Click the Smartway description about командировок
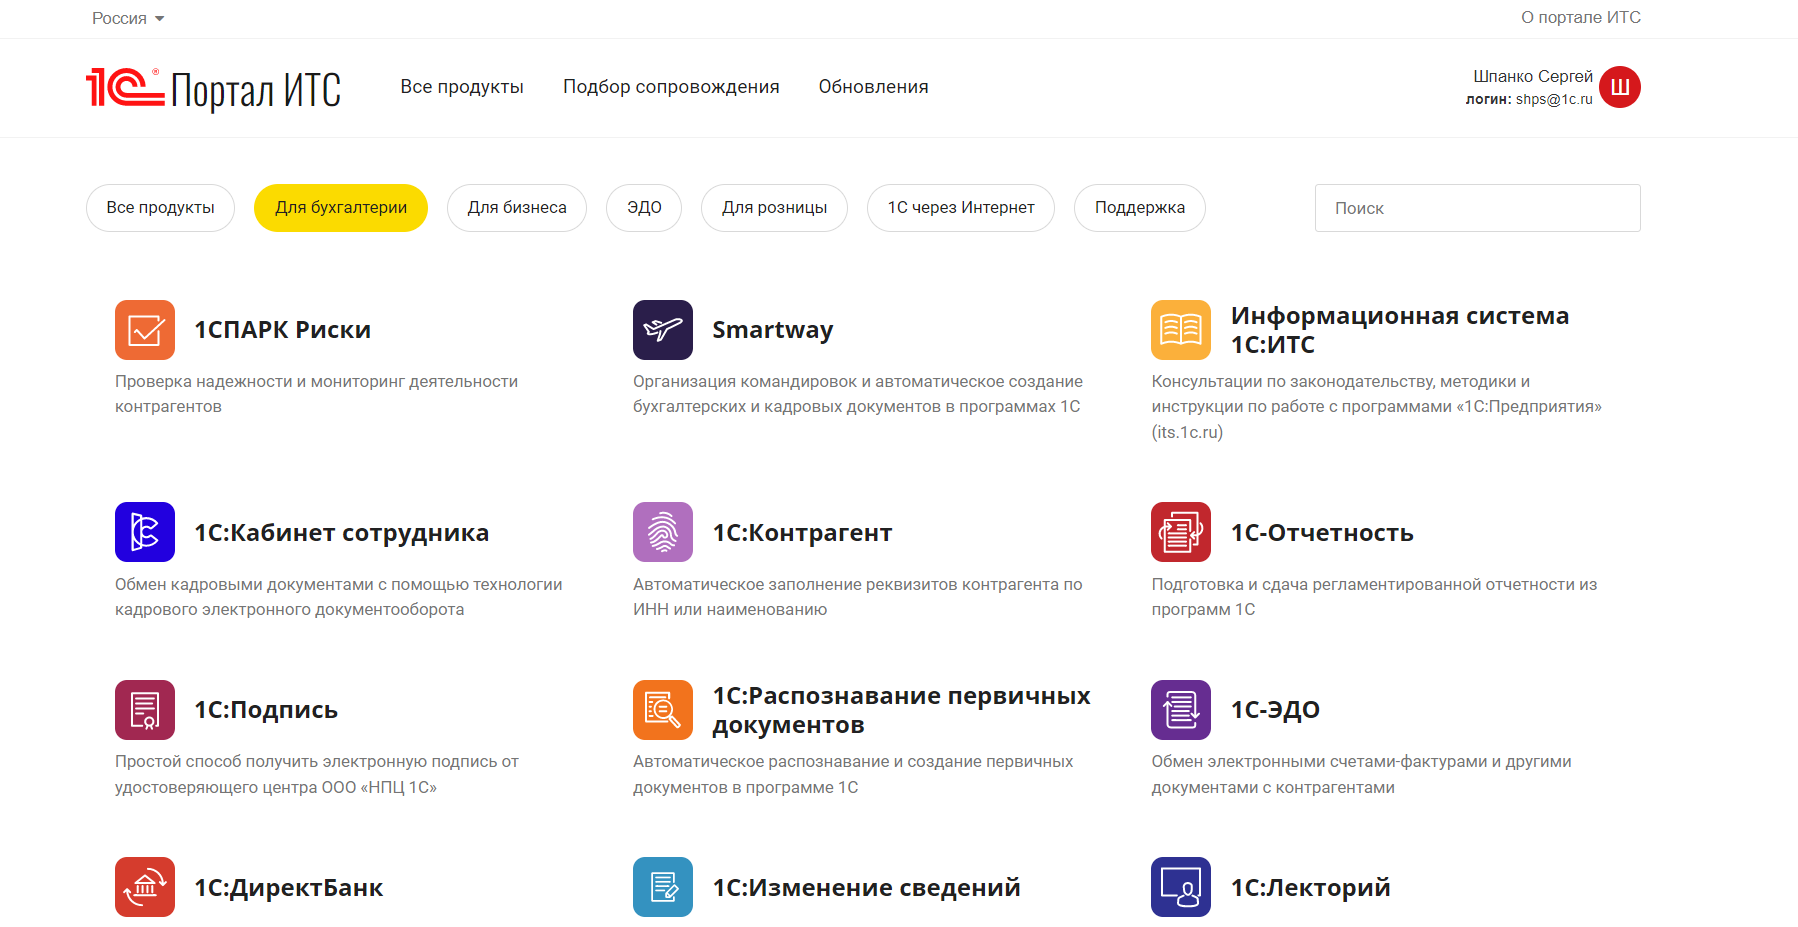Screen dimensions: 1798x927 (x=858, y=394)
